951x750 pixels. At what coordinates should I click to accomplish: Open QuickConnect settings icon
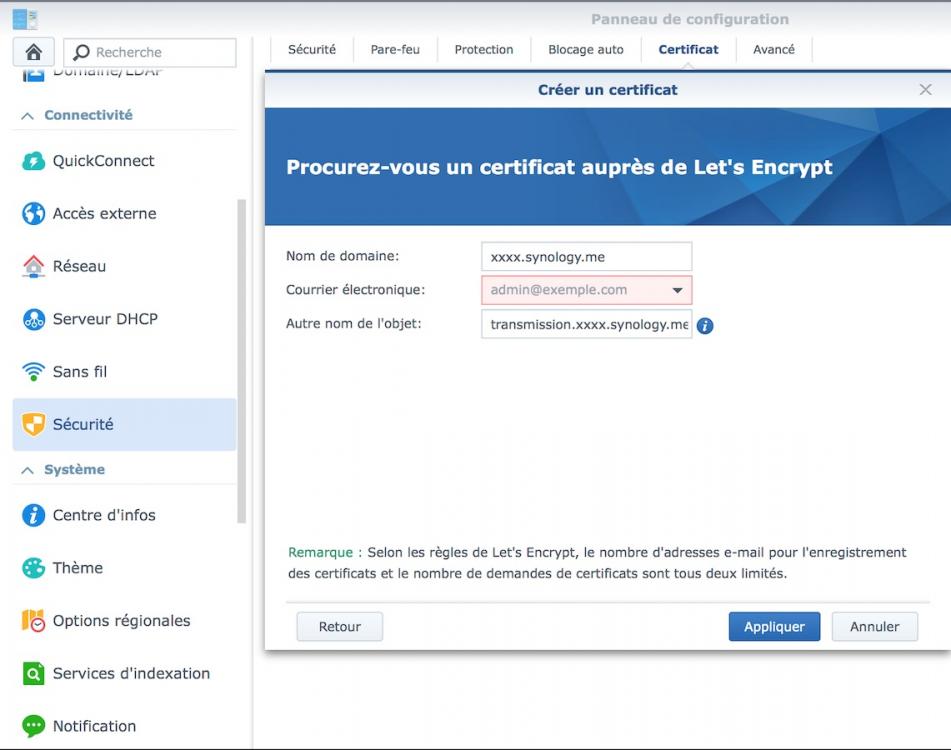tap(34, 161)
